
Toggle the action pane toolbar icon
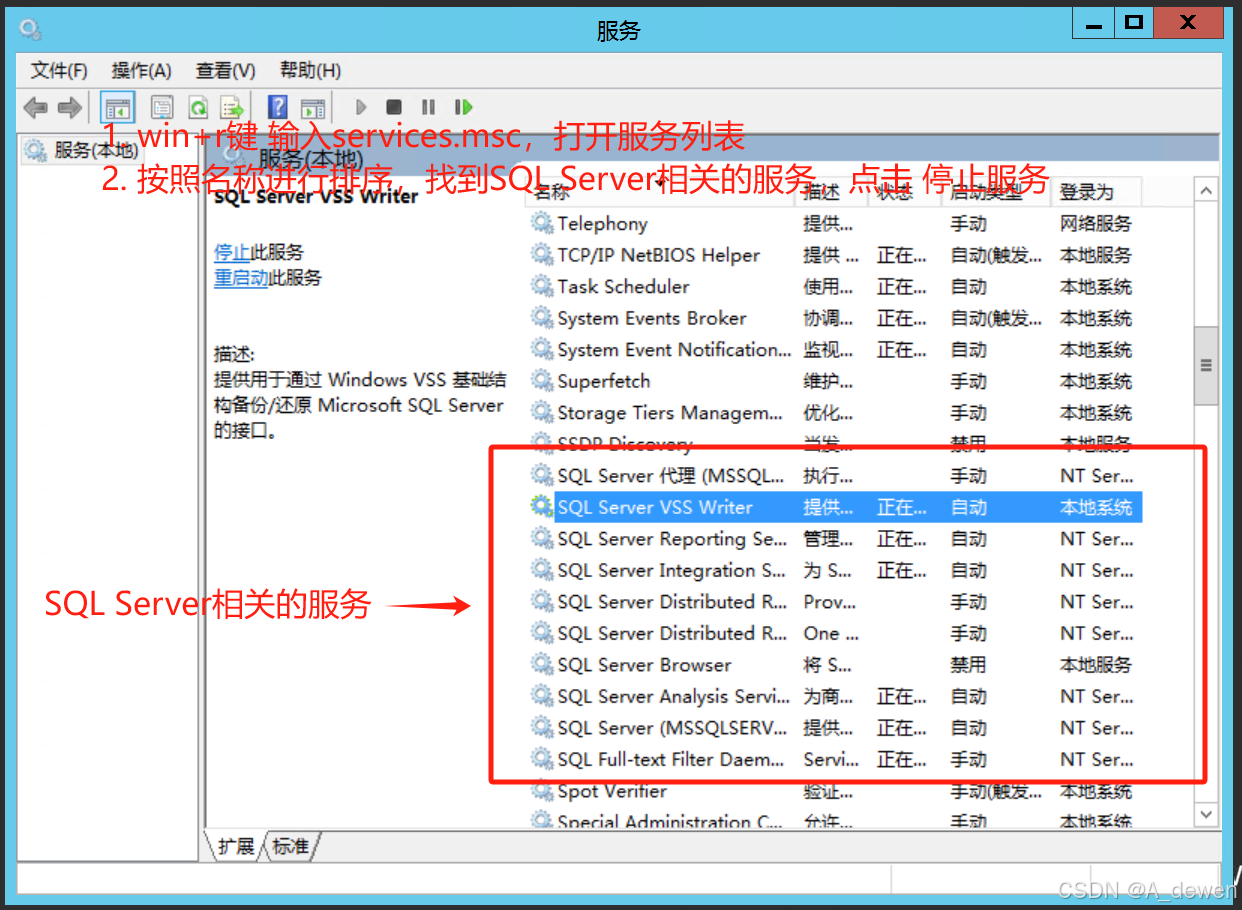[313, 107]
